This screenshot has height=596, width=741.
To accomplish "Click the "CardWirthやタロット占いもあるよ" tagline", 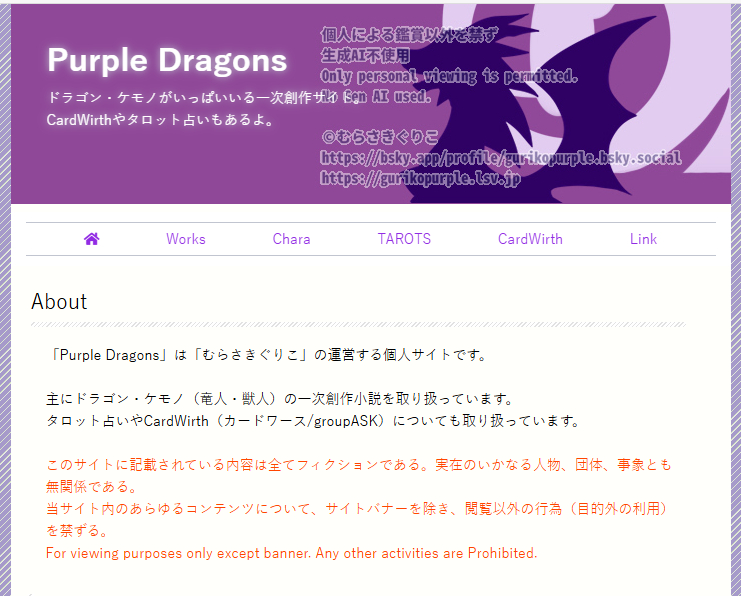I will pos(160,120).
